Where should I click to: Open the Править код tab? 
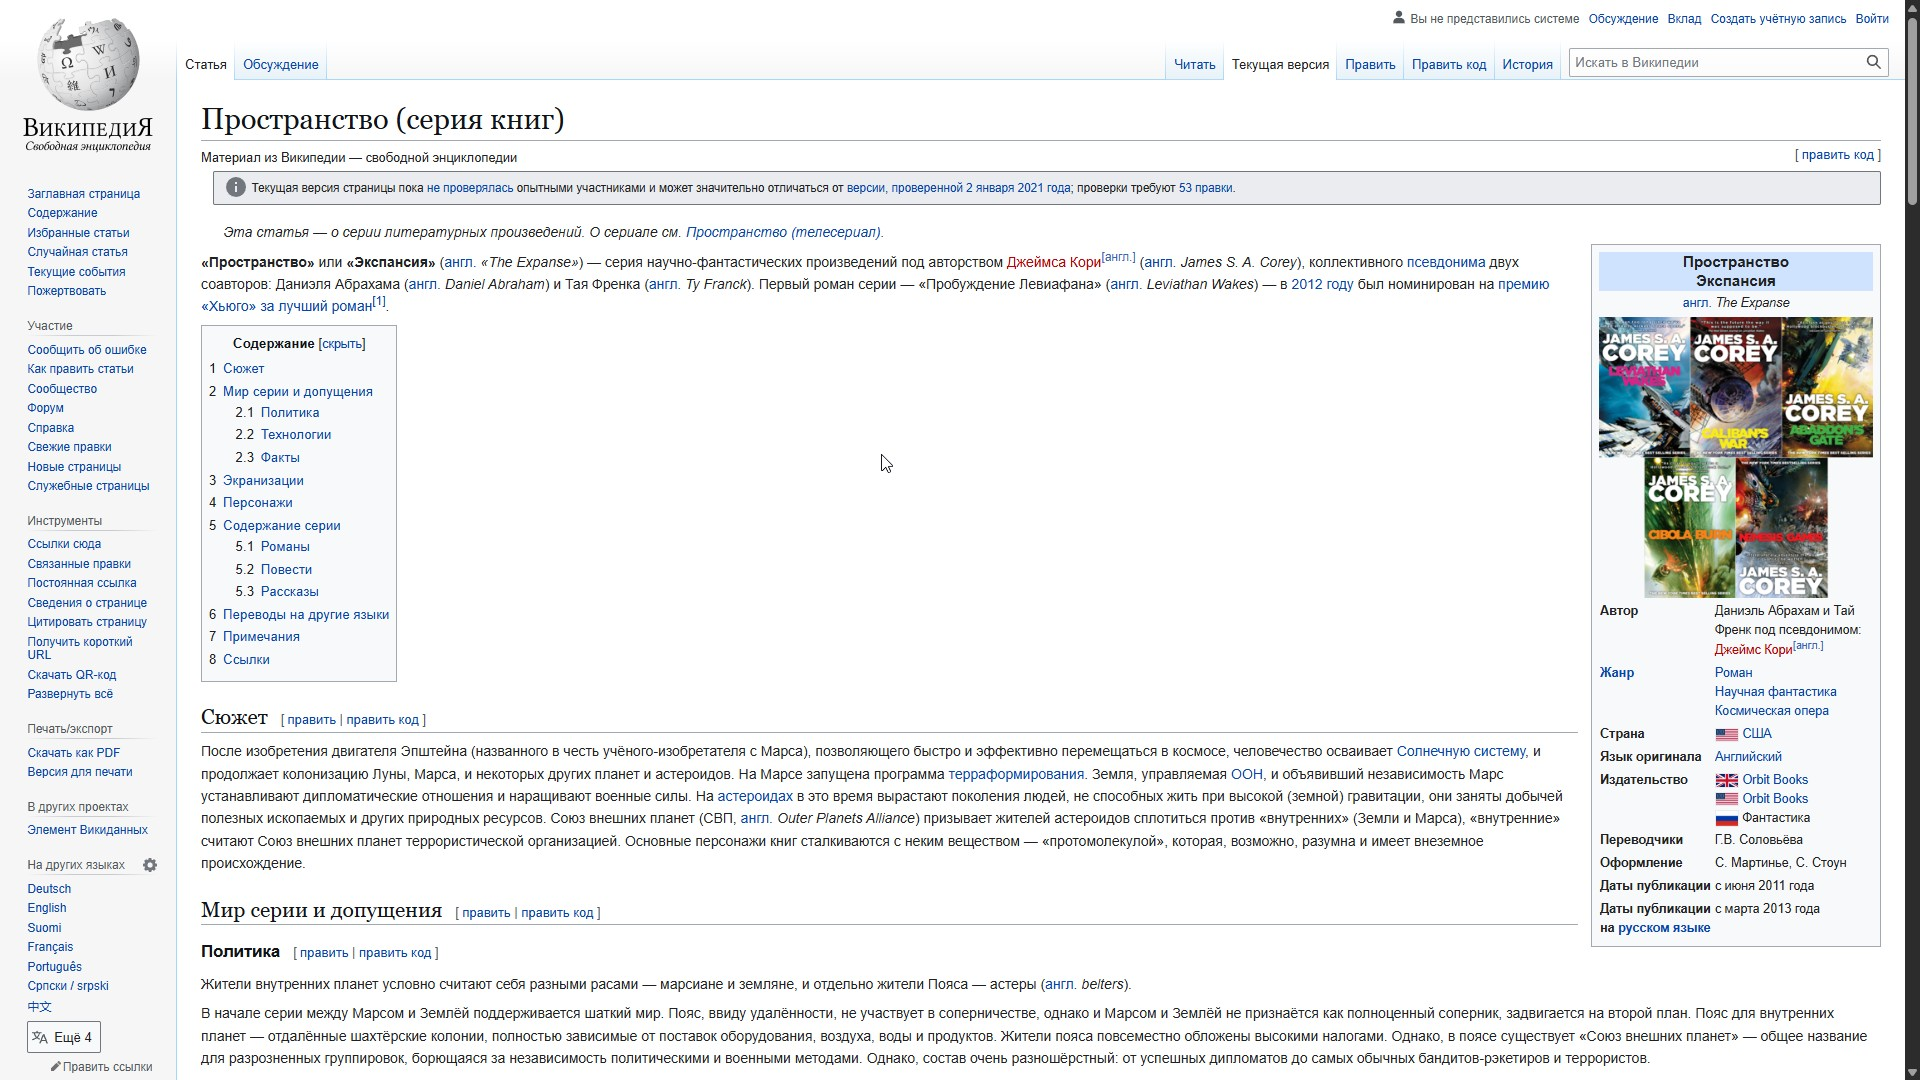[x=1449, y=64]
